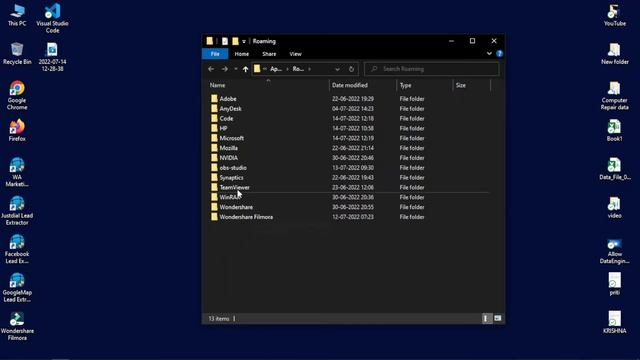This screenshot has height=360, width=640.
Task: Open the Home ribbon tab
Action: click(242, 54)
